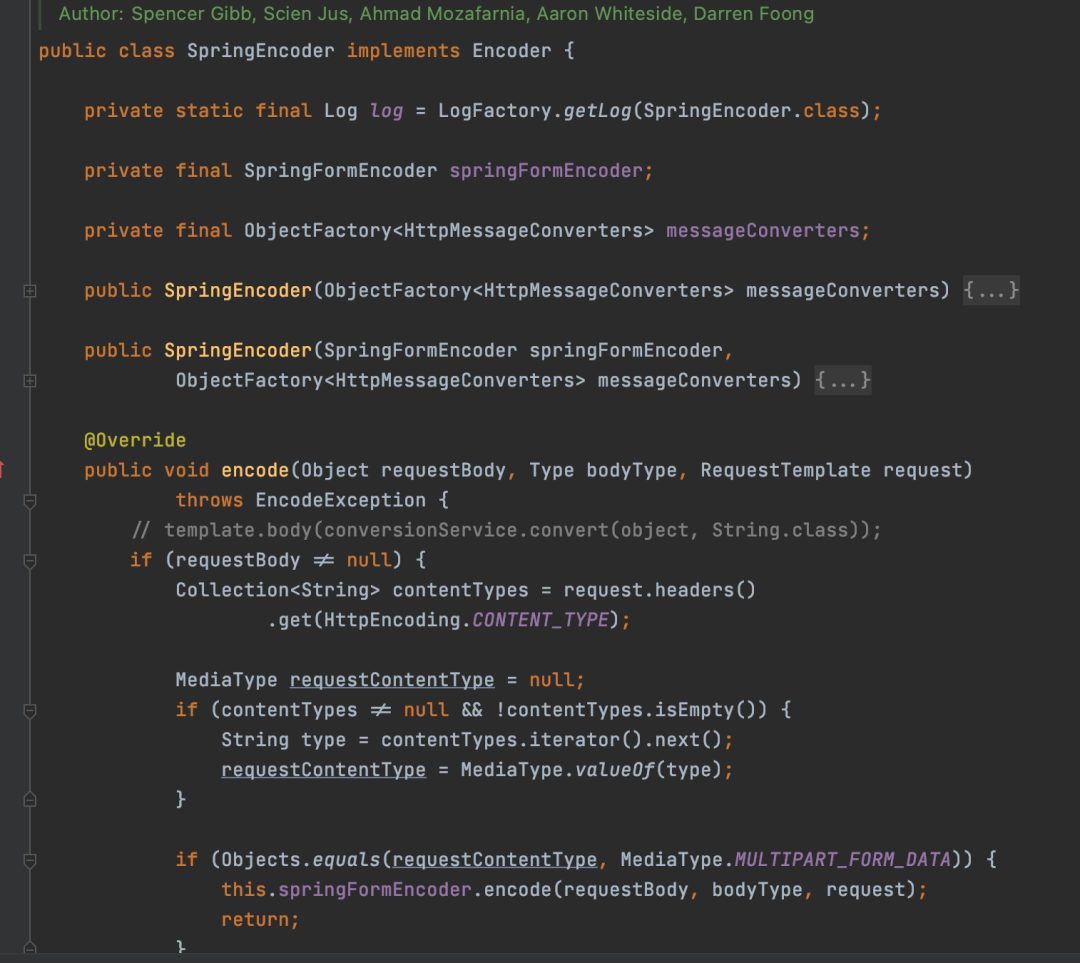The height and width of the screenshot is (963, 1080).
Task: Place caret on the commented template.body line
Action: pyautogui.click(x=506, y=530)
